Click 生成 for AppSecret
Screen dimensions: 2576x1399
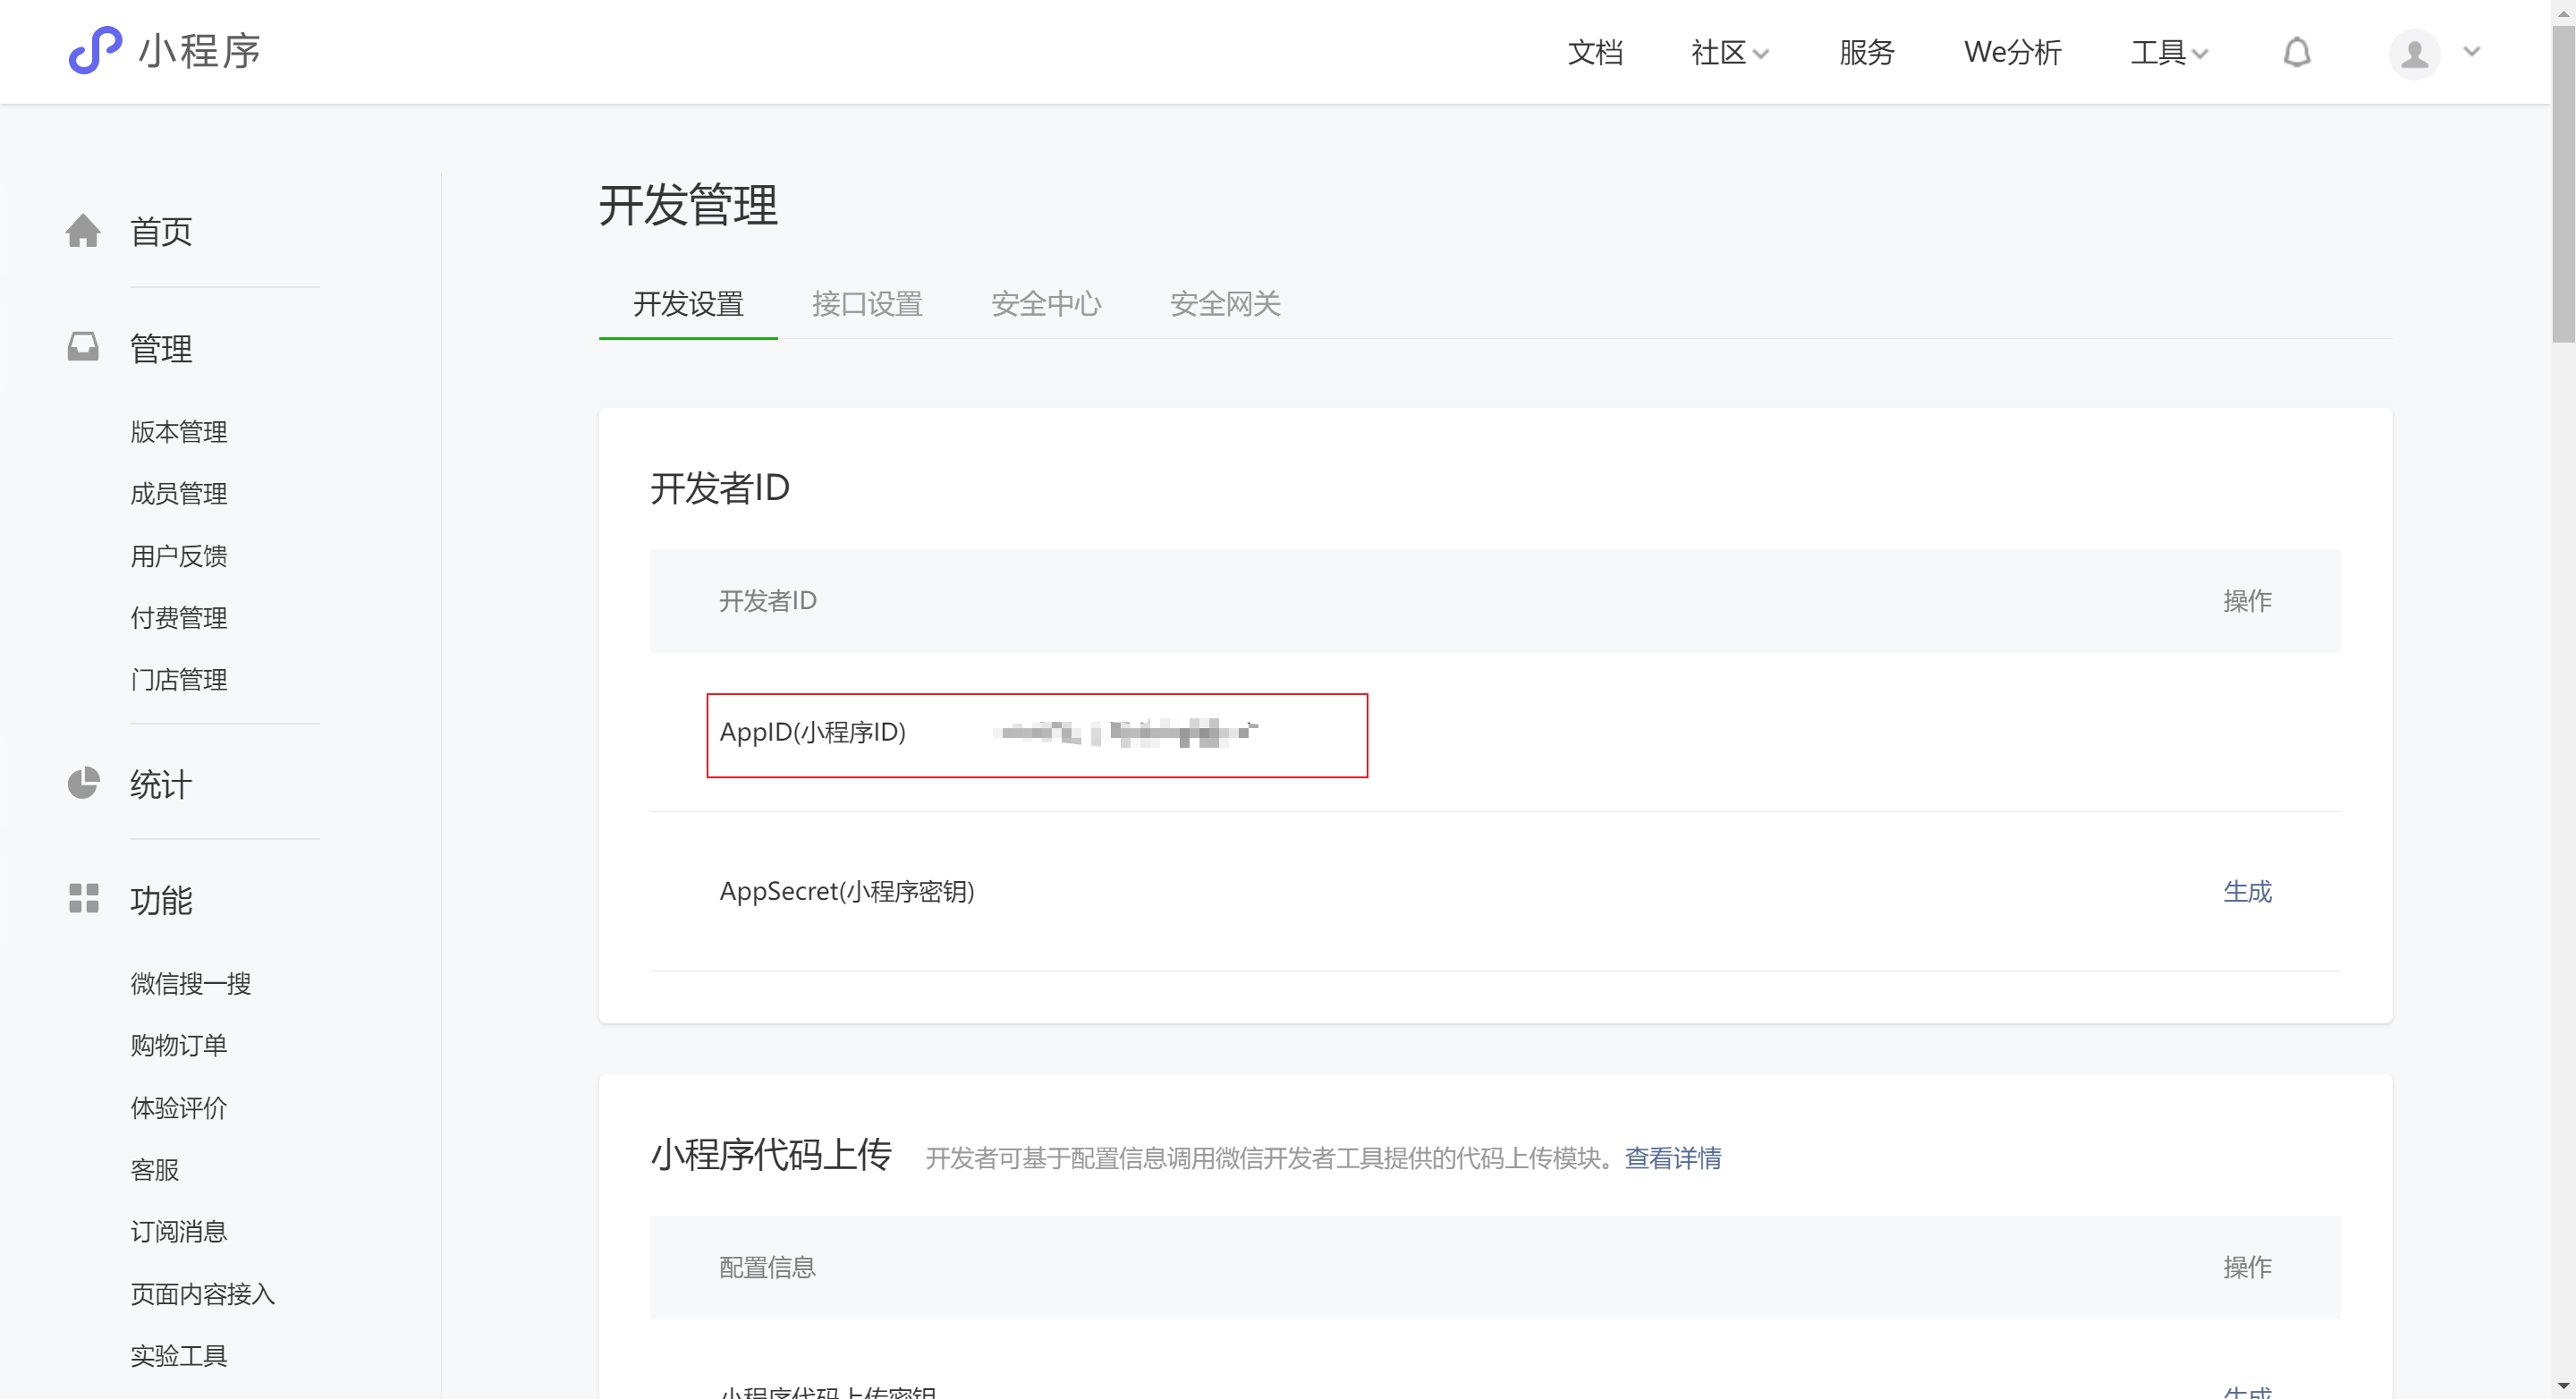(2247, 891)
